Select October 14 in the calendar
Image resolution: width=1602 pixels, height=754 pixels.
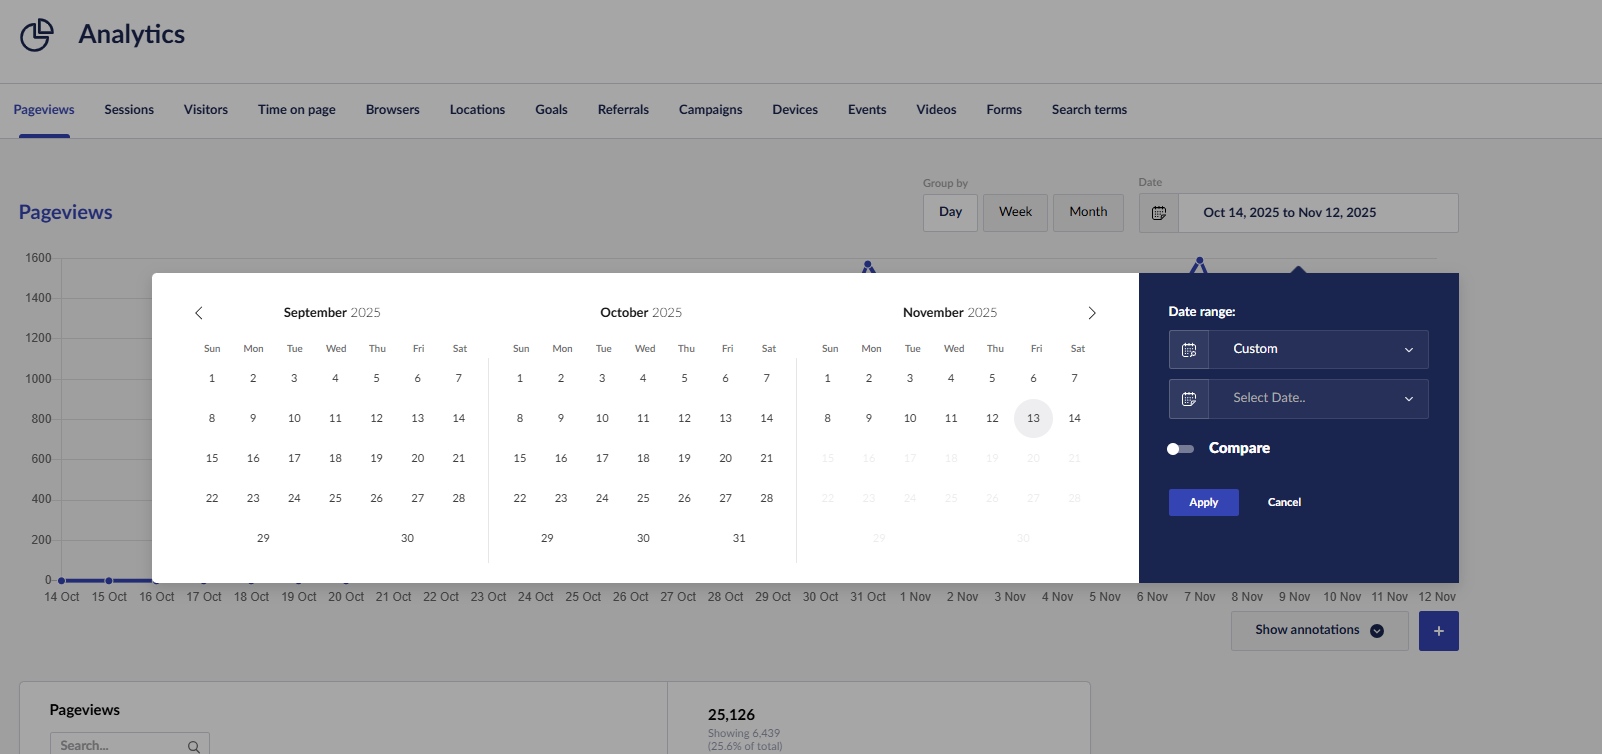coord(766,418)
